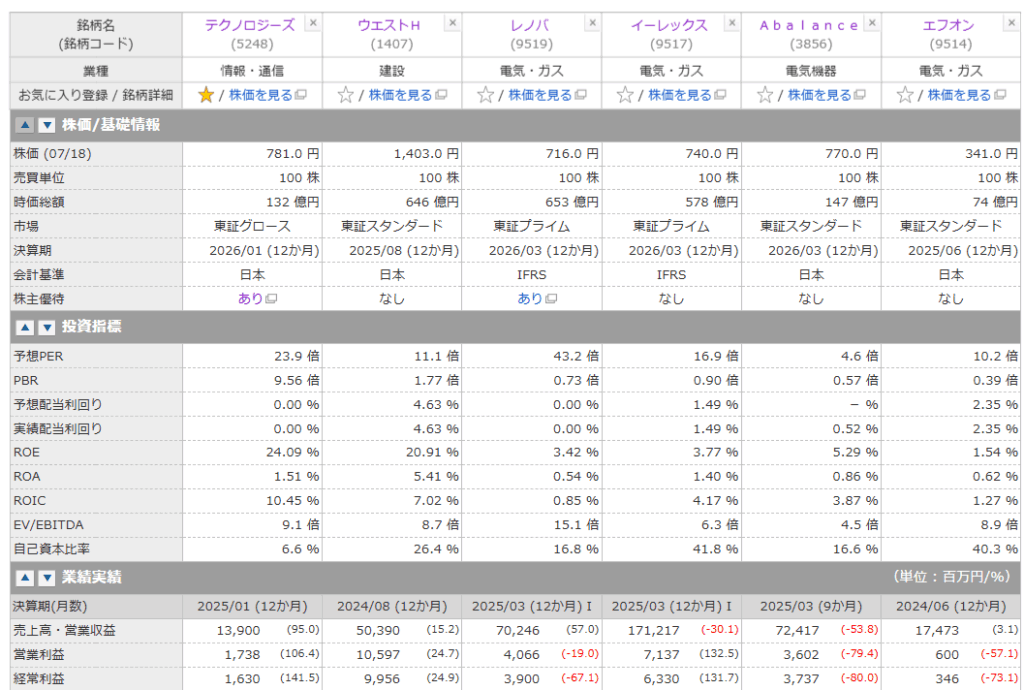The image size is (1024, 690).
Task: Click the 自己資本比率 row label
Action: pyautogui.click(x=52, y=549)
